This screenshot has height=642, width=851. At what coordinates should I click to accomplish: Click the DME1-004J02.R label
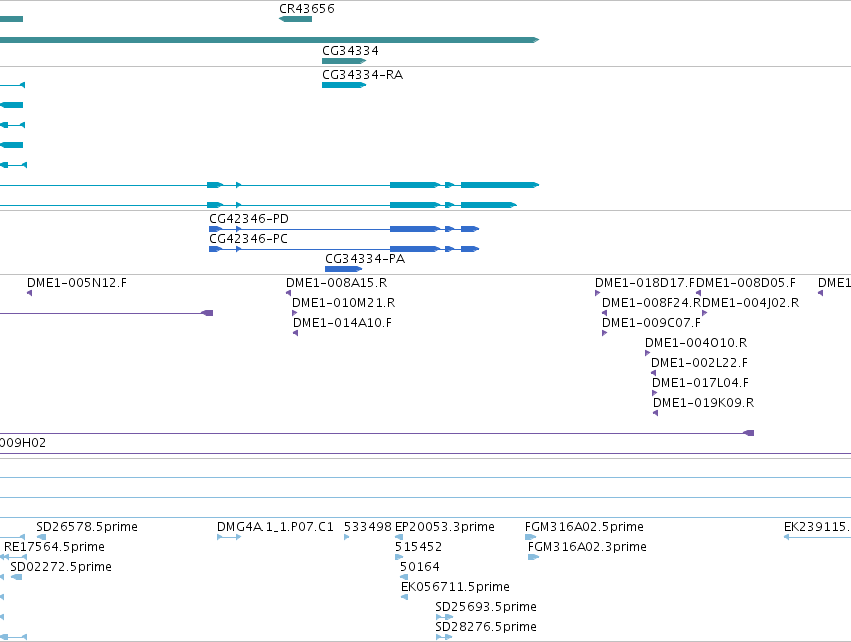751,303
